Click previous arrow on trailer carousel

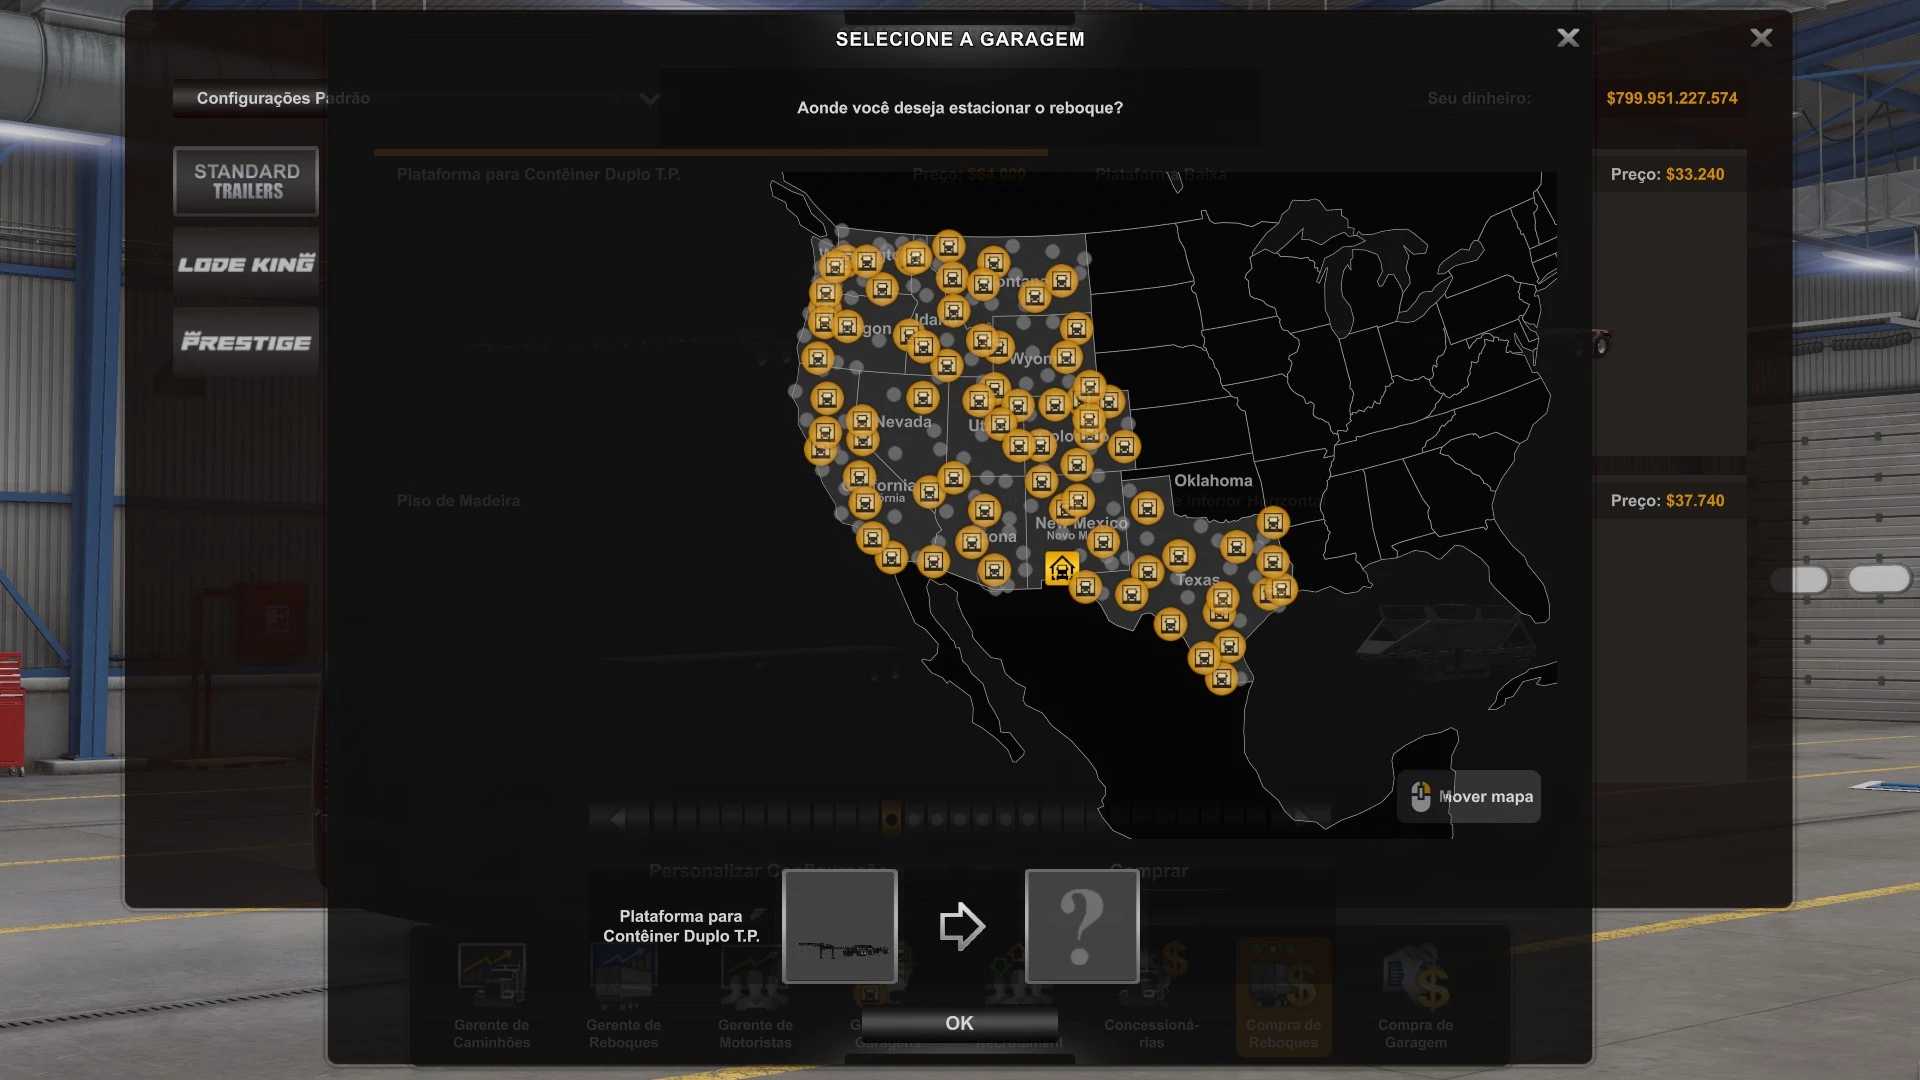617,819
